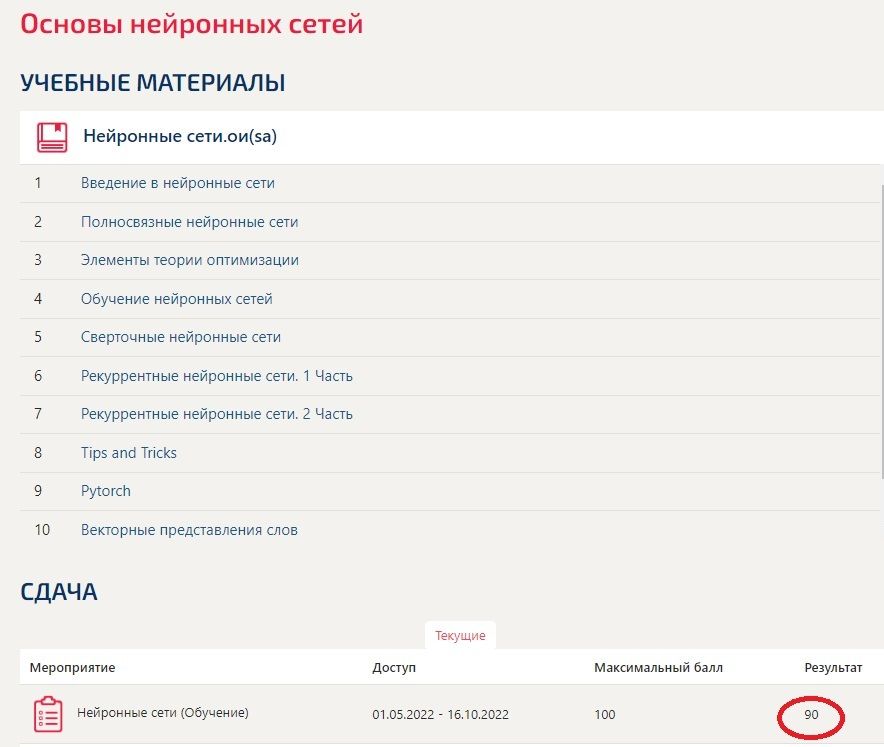
Task: Open lesson Элементы теории оптимизации
Action: [189, 260]
